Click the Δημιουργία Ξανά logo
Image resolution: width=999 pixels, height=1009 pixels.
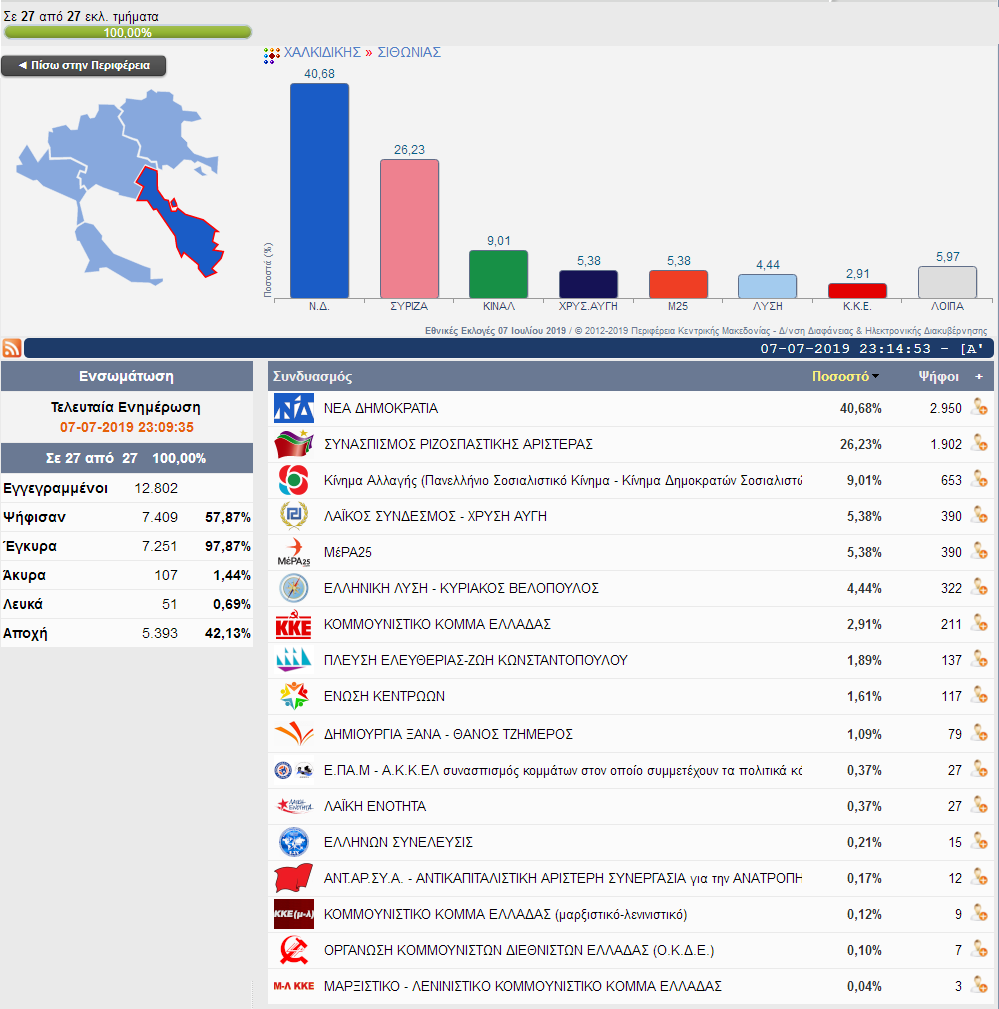294,734
